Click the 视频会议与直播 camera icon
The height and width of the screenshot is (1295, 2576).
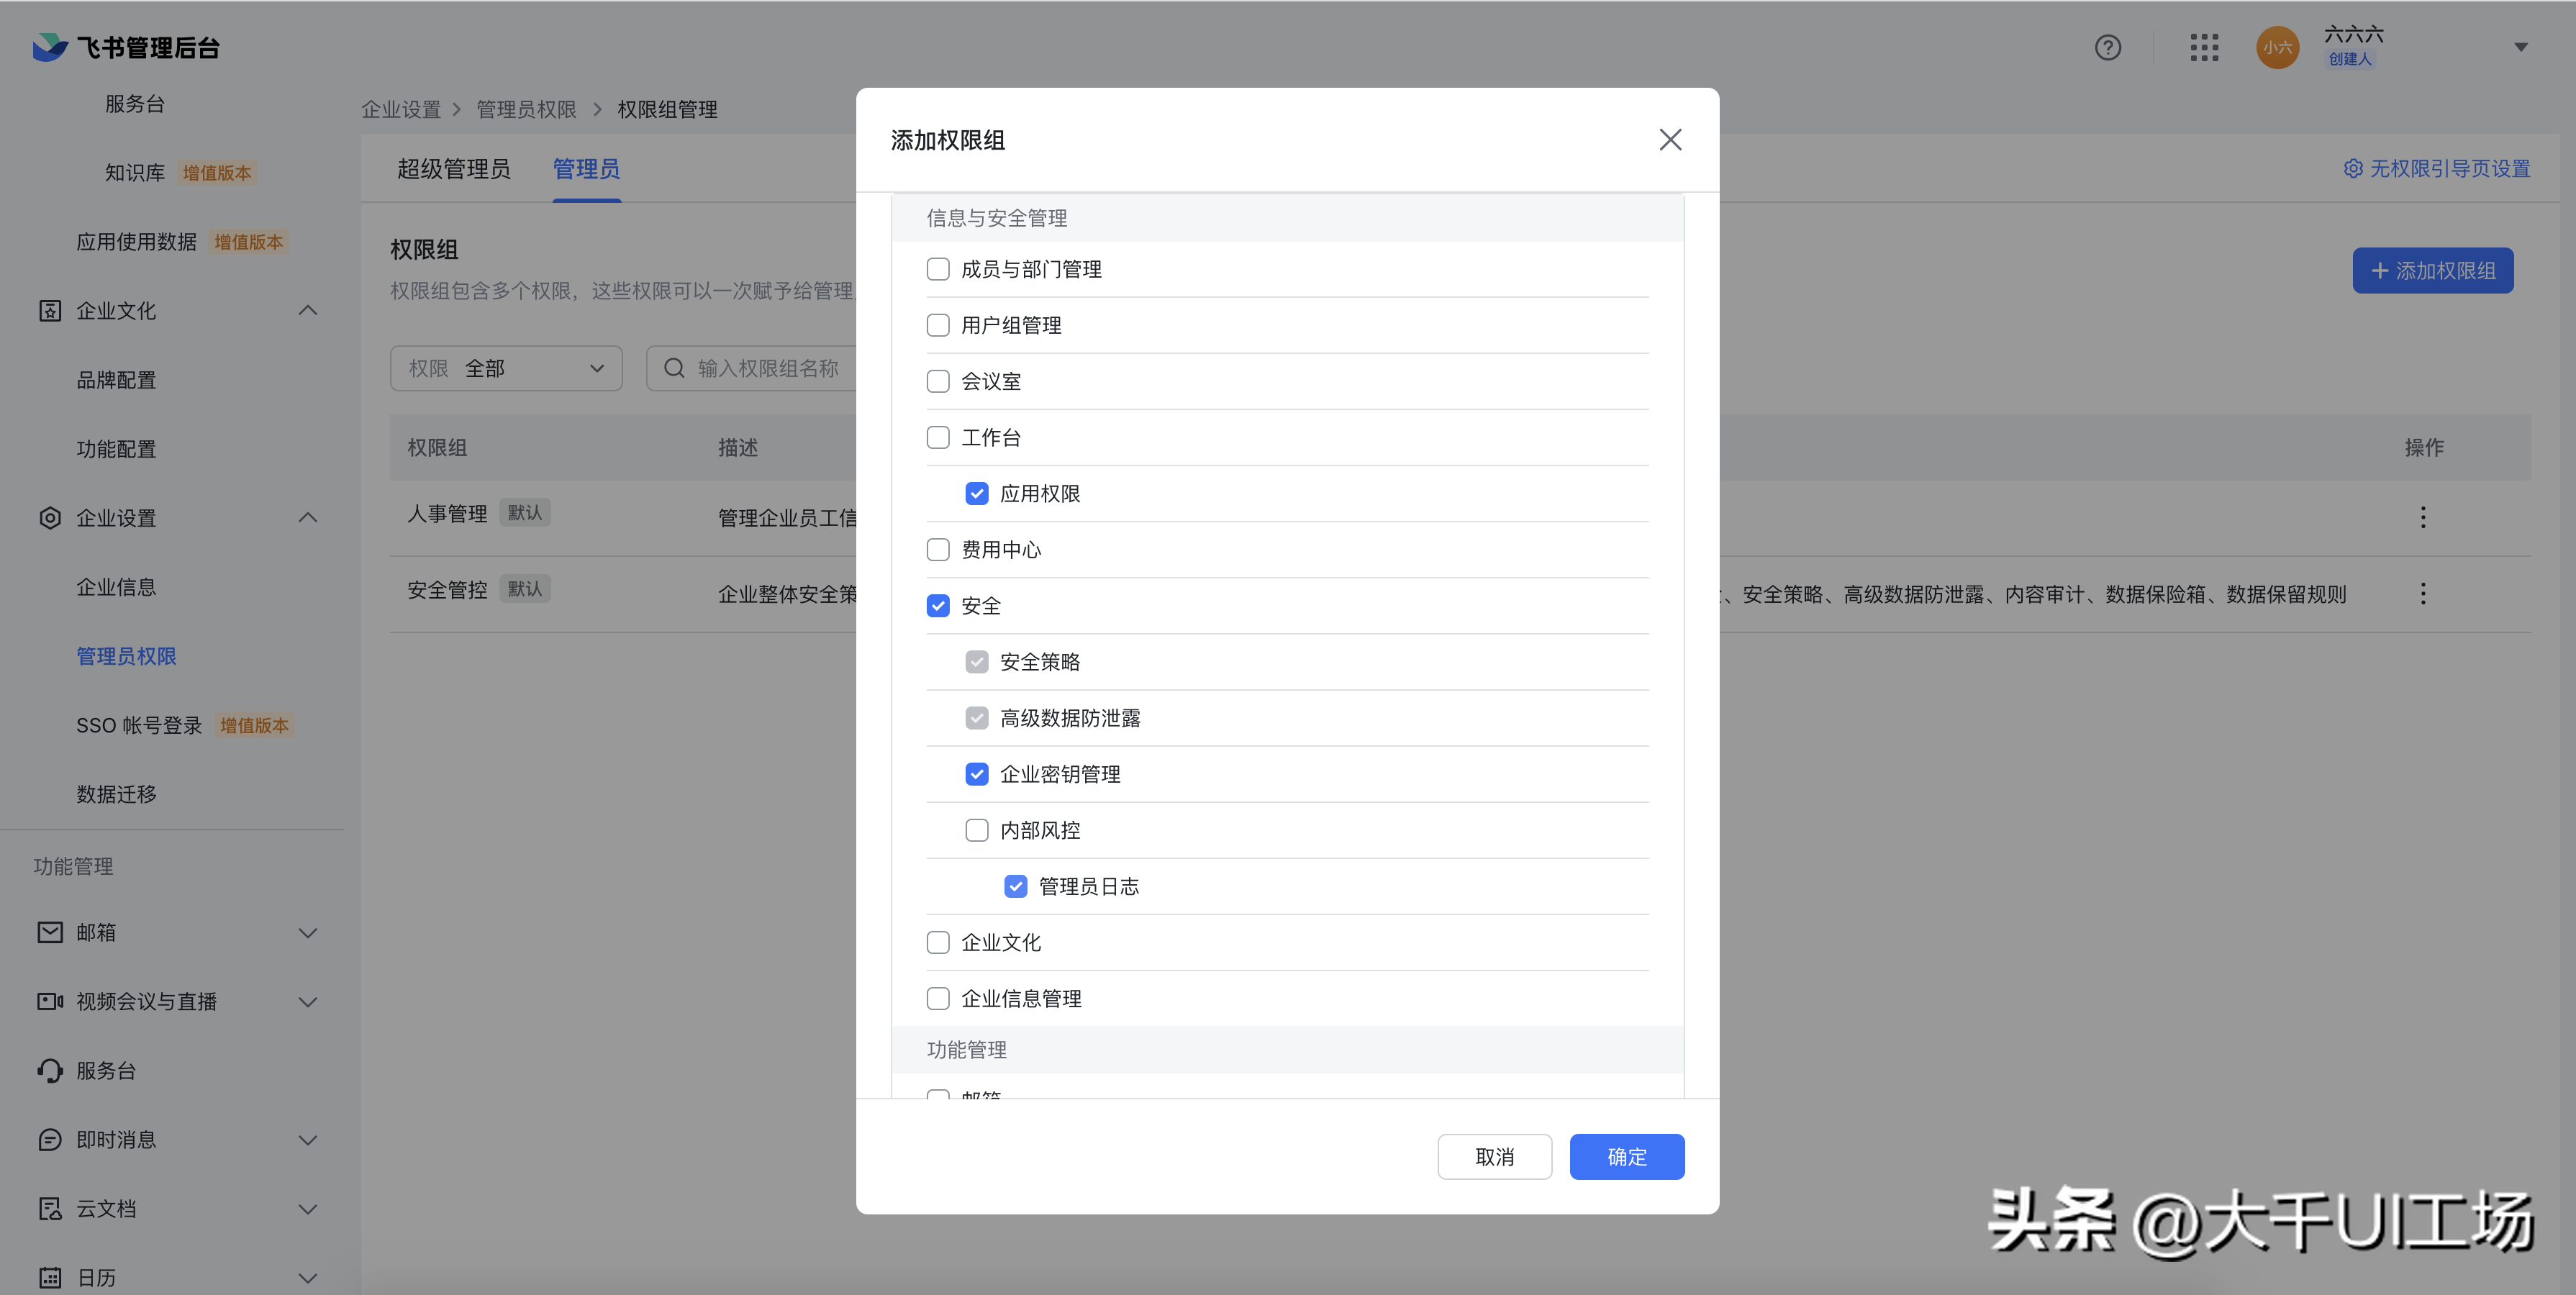(50, 1001)
